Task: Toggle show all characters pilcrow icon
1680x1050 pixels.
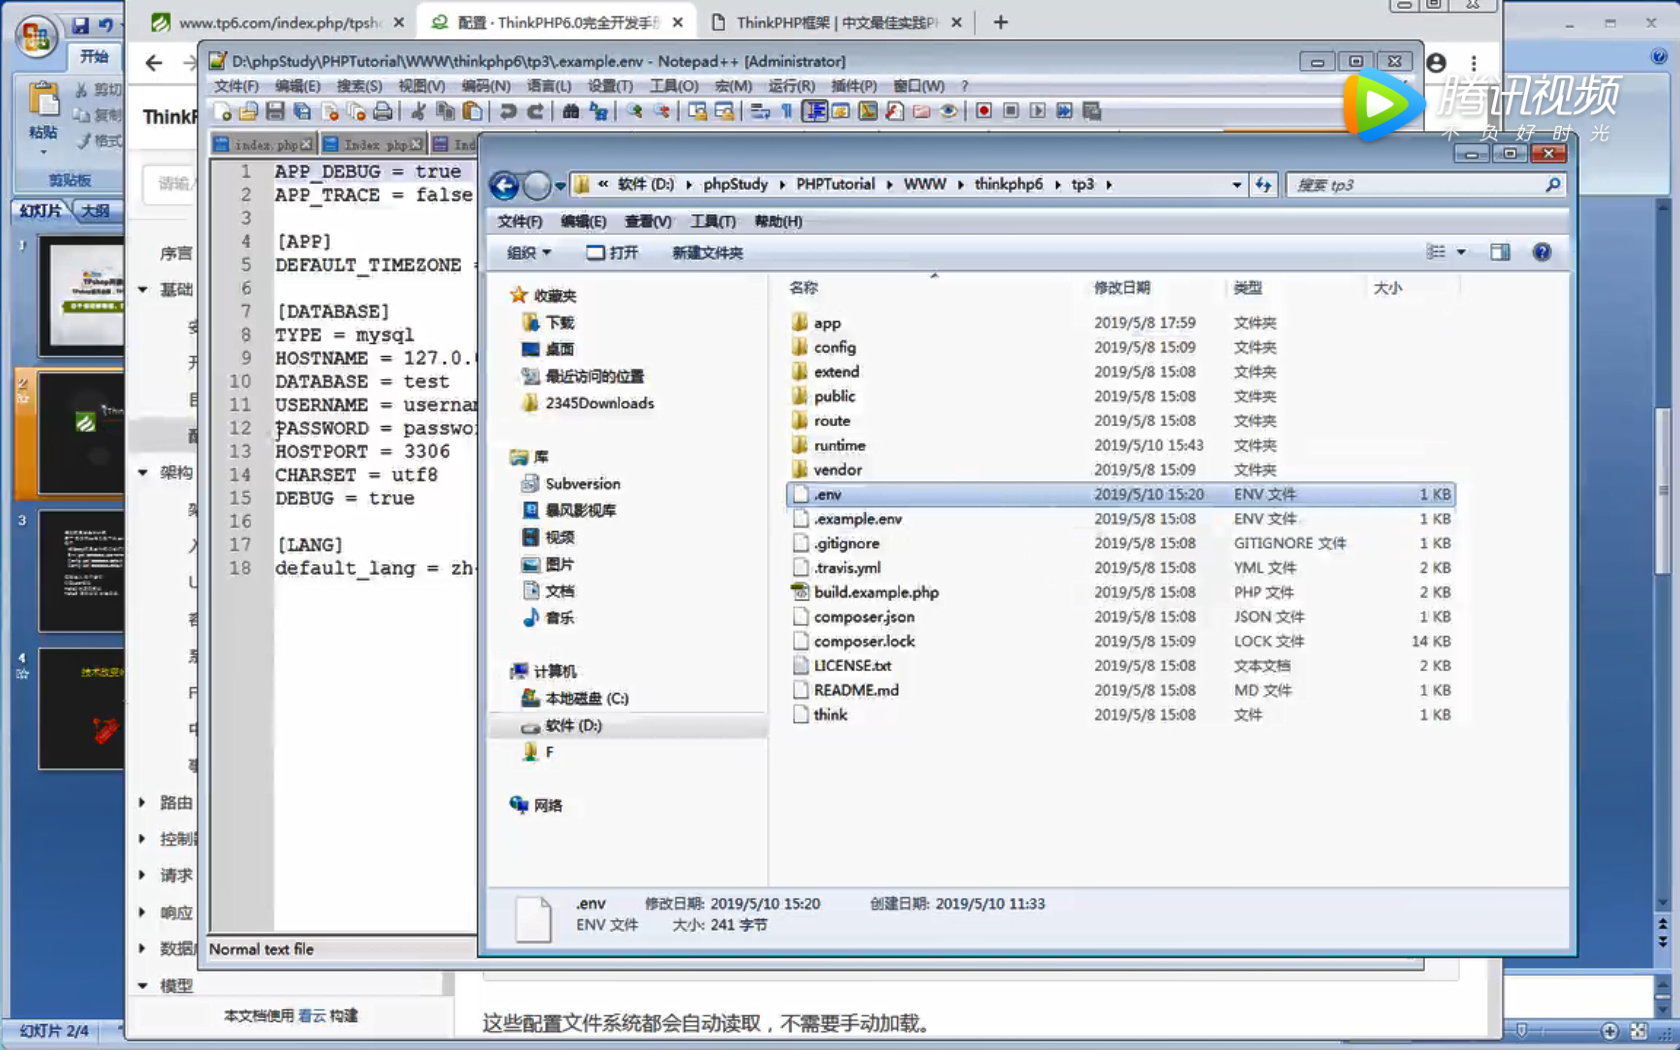Action: (x=787, y=111)
